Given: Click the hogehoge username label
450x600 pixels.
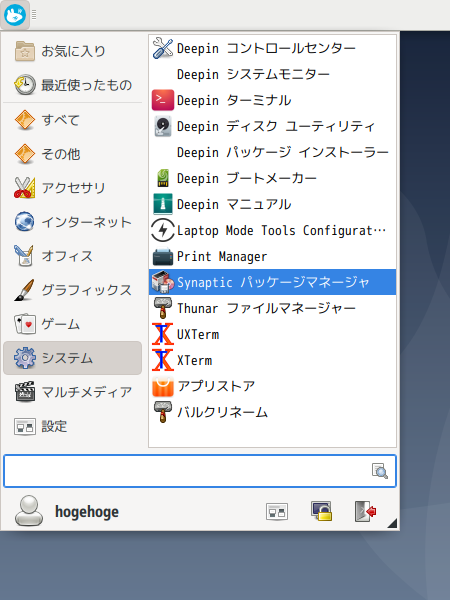Looking at the screenshot, I should coord(87,512).
